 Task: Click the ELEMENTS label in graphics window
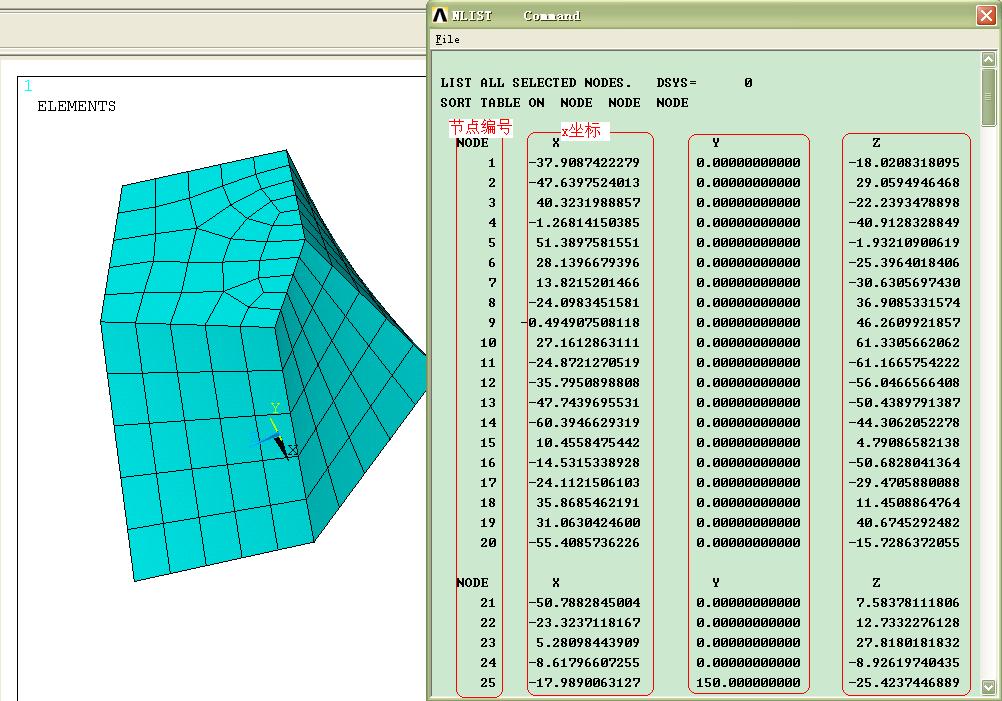coord(76,106)
